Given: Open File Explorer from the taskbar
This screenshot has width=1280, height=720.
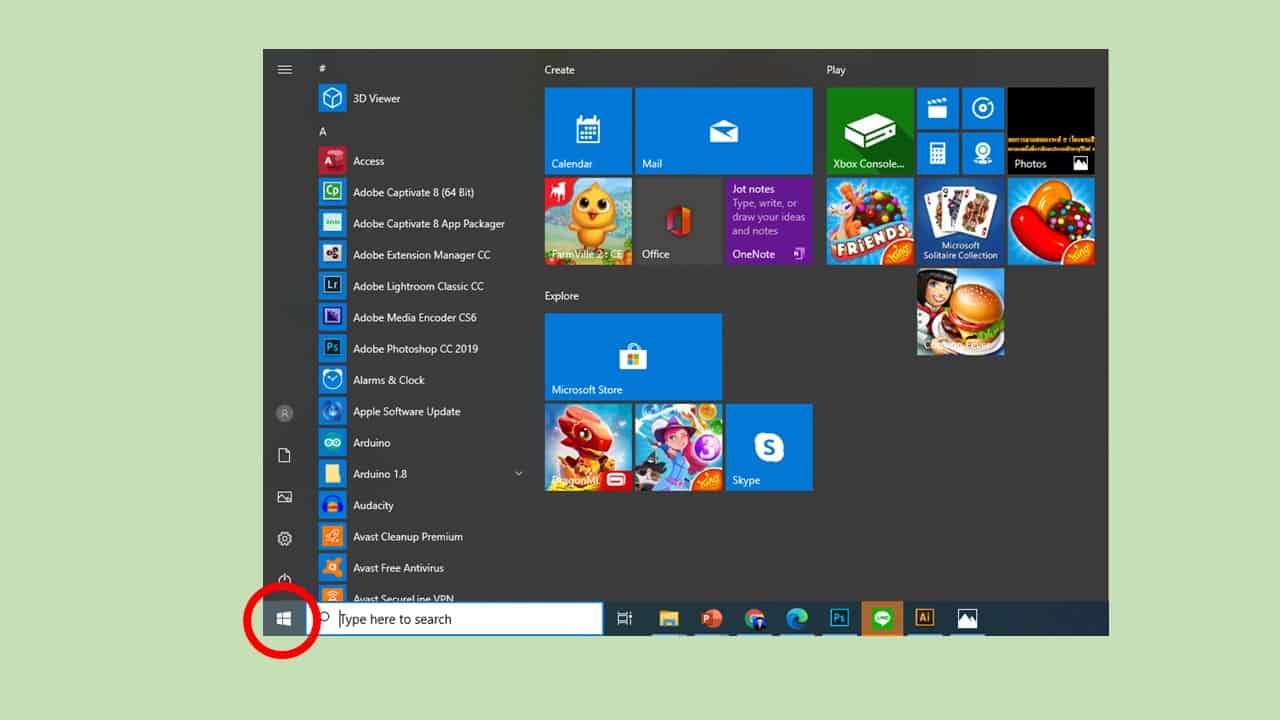Looking at the screenshot, I should 669,619.
